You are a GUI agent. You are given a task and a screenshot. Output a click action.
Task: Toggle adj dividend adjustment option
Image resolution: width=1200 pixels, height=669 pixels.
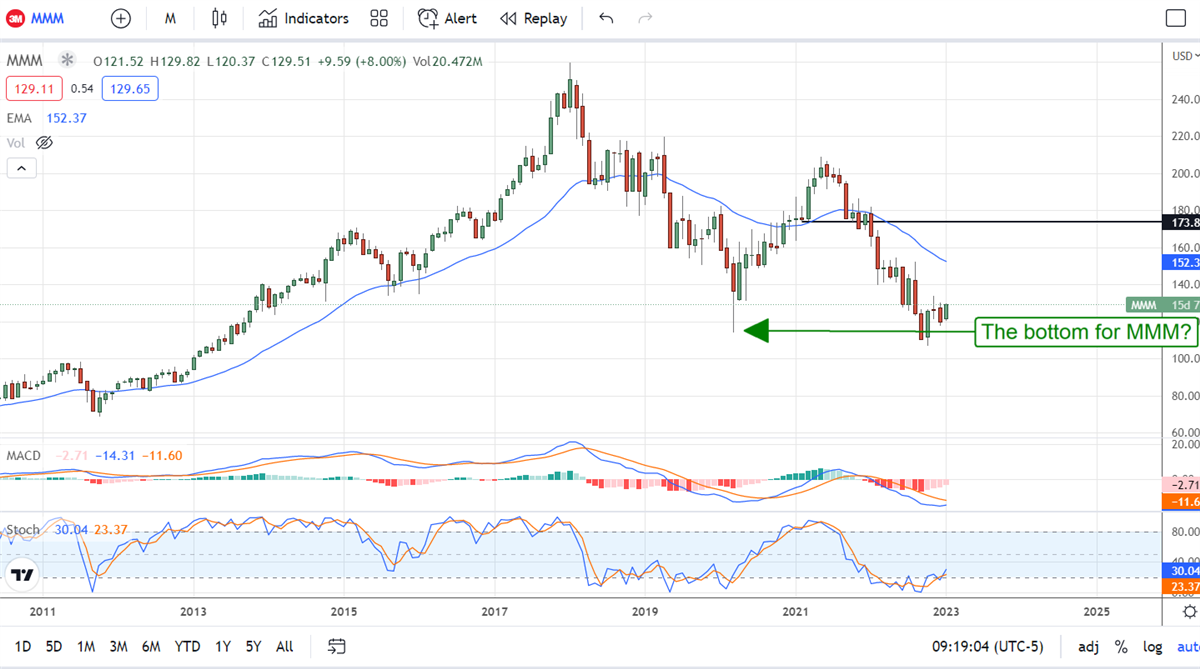[x=1090, y=646]
